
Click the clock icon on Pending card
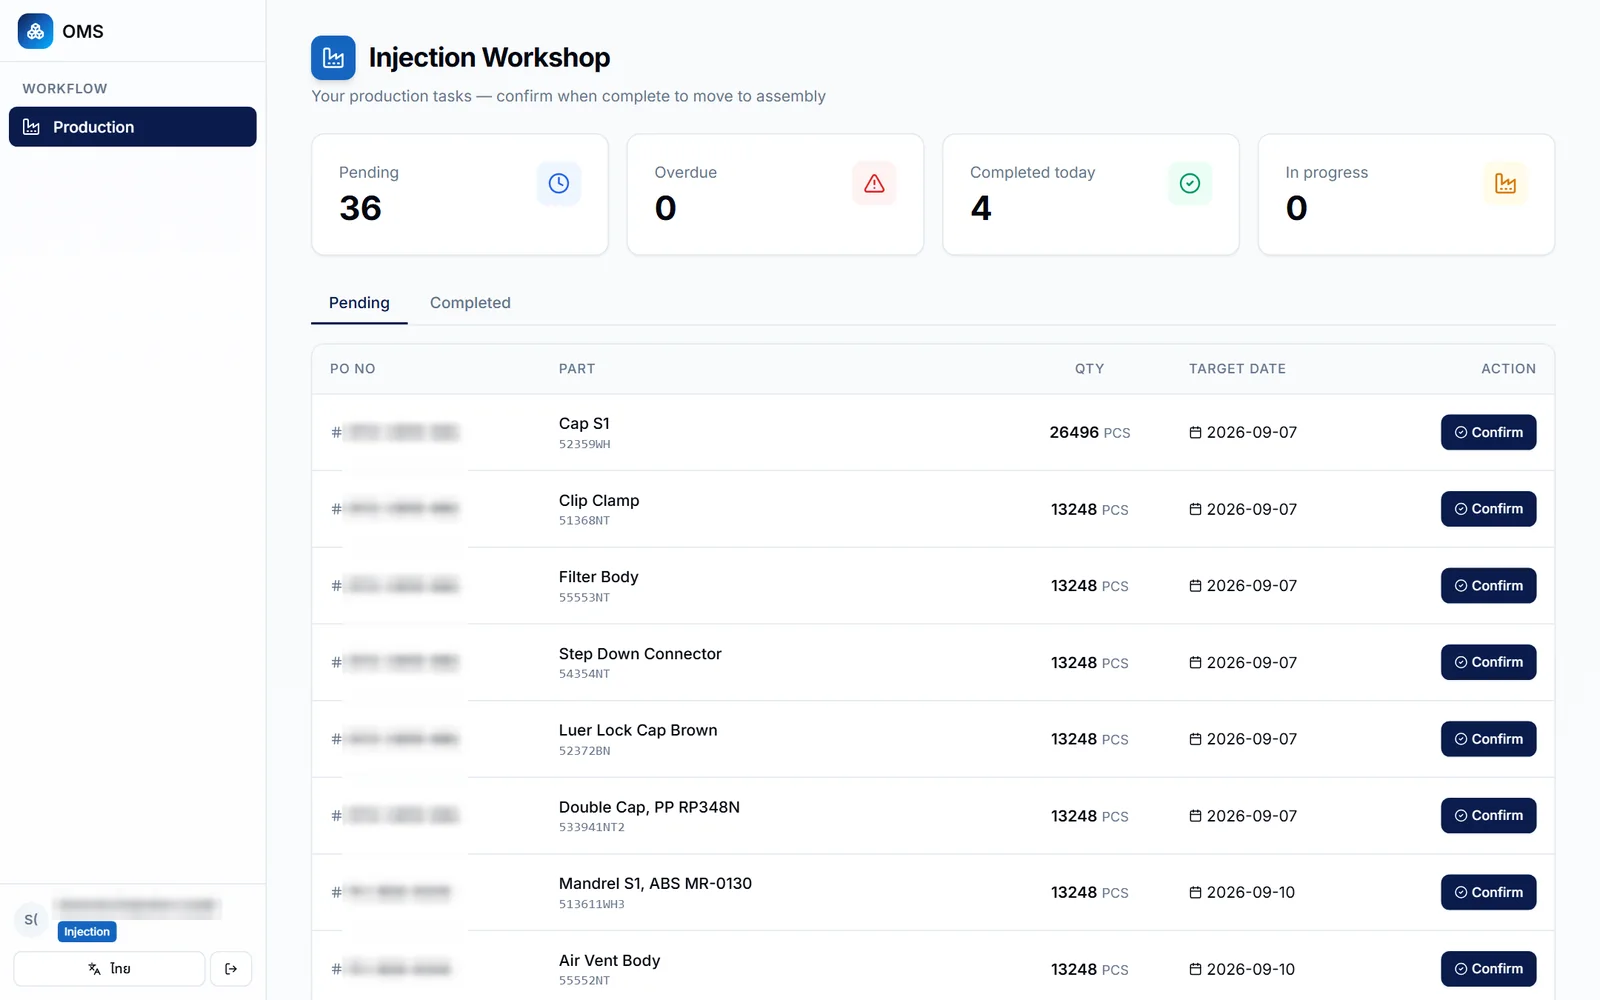coord(559,184)
